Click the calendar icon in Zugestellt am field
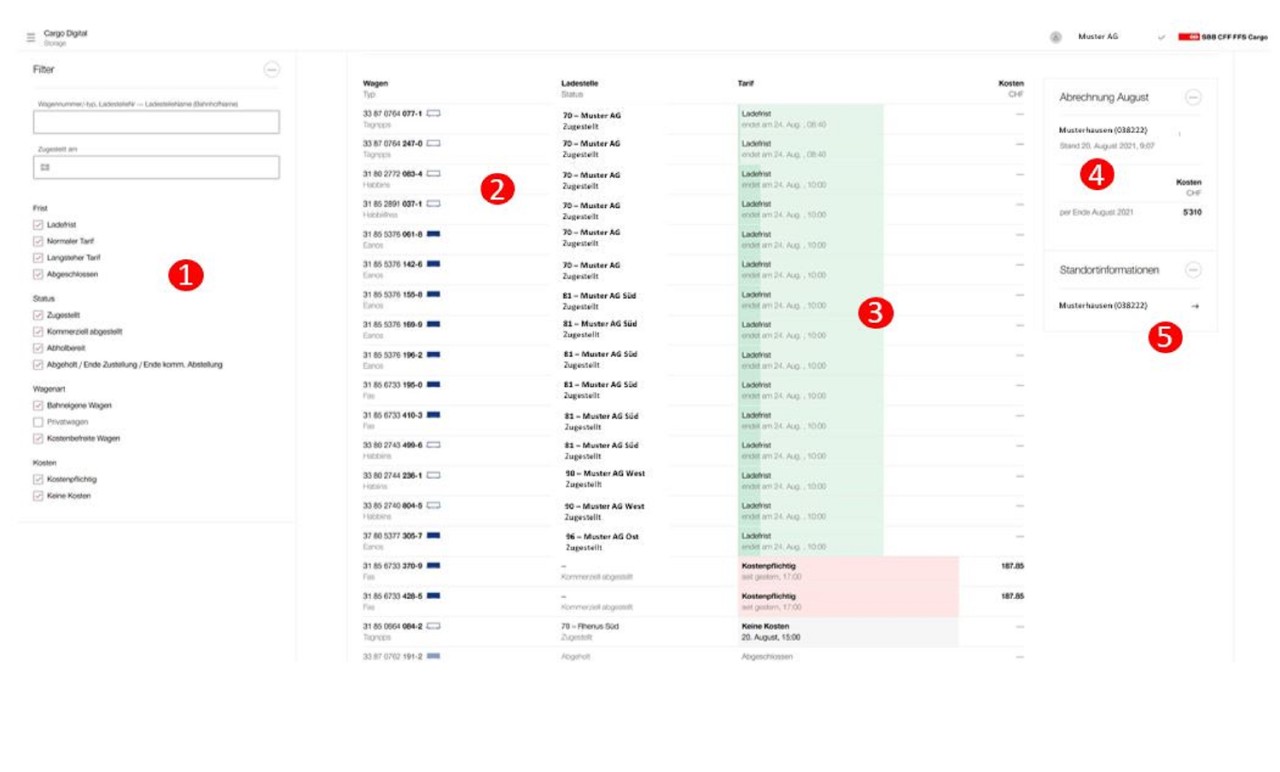 (45, 168)
